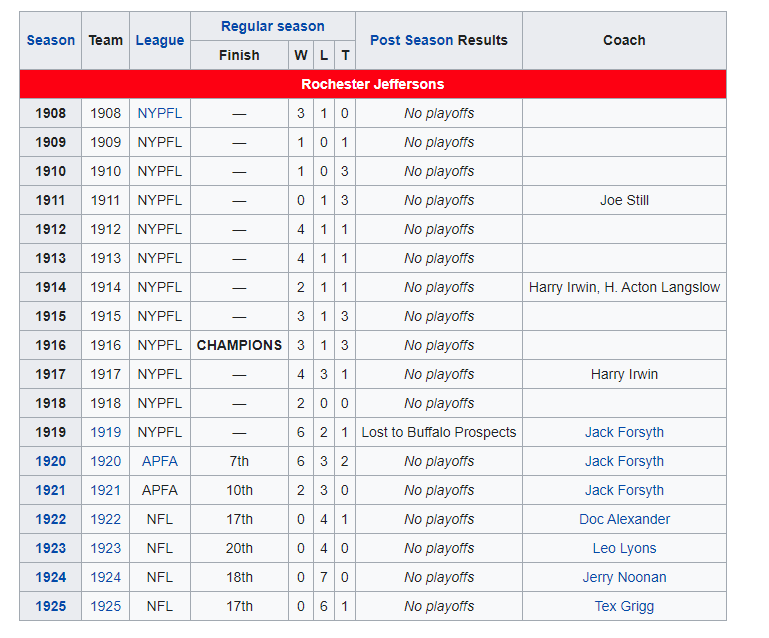The width and height of the screenshot is (769, 638).
Task: Click the Finish subheader
Action: [239, 55]
